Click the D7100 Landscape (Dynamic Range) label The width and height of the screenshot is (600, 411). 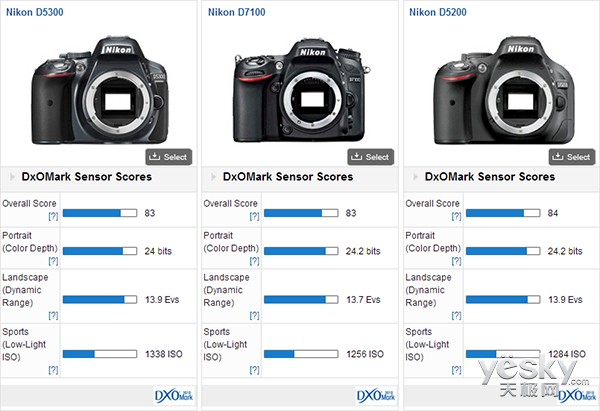pyautogui.click(x=226, y=290)
